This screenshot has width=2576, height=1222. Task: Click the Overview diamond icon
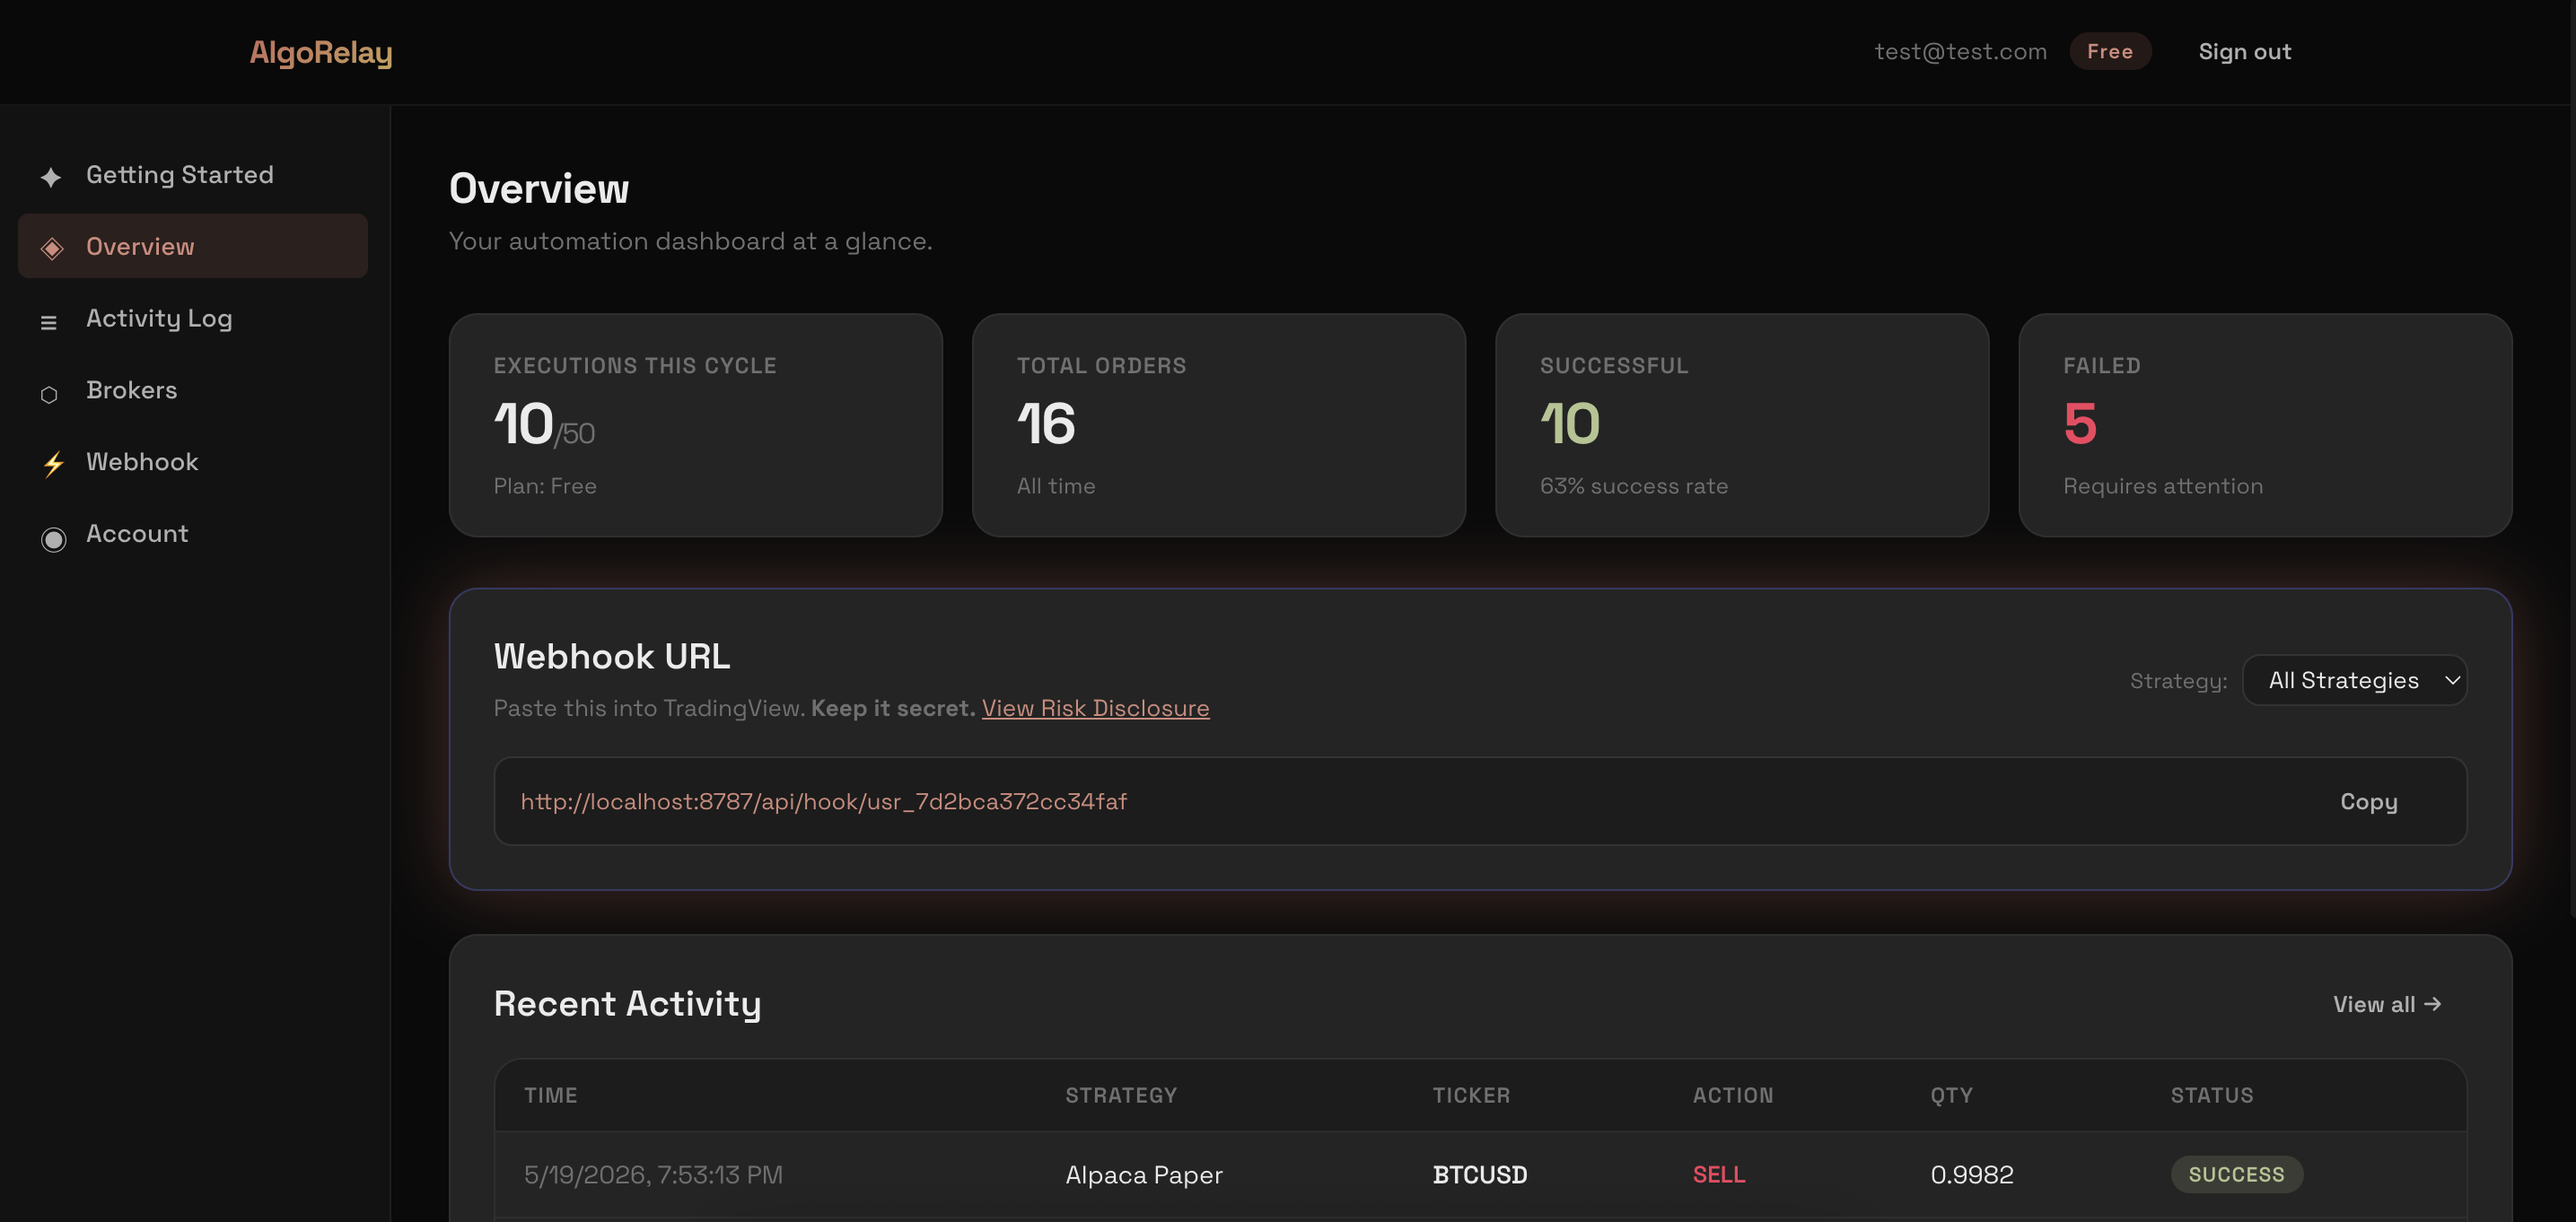[x=52, y=248]
